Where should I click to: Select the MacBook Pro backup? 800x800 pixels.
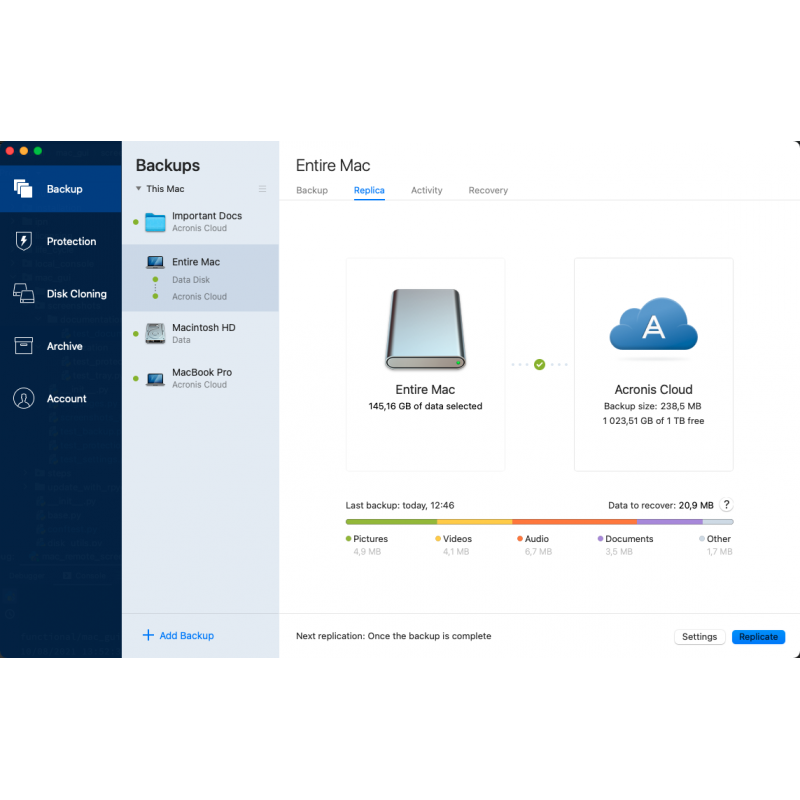pyautogui.click(x=200, y=377)
